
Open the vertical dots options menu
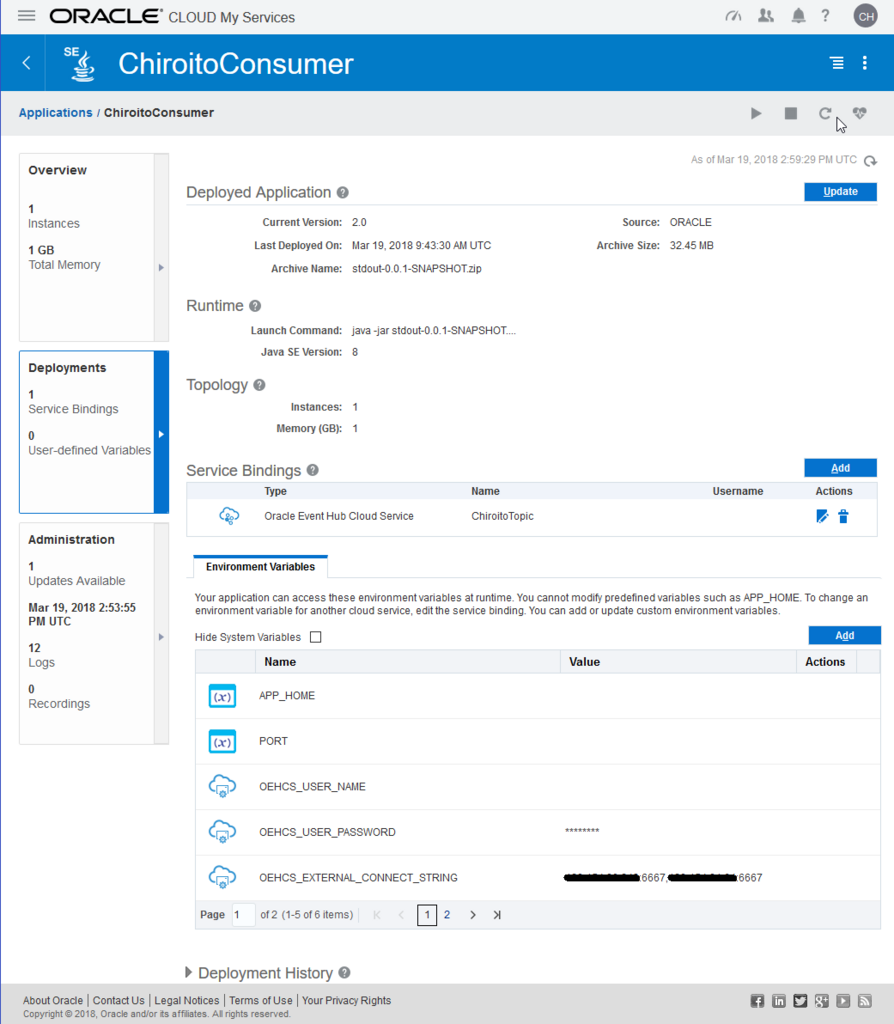point(865,63)
